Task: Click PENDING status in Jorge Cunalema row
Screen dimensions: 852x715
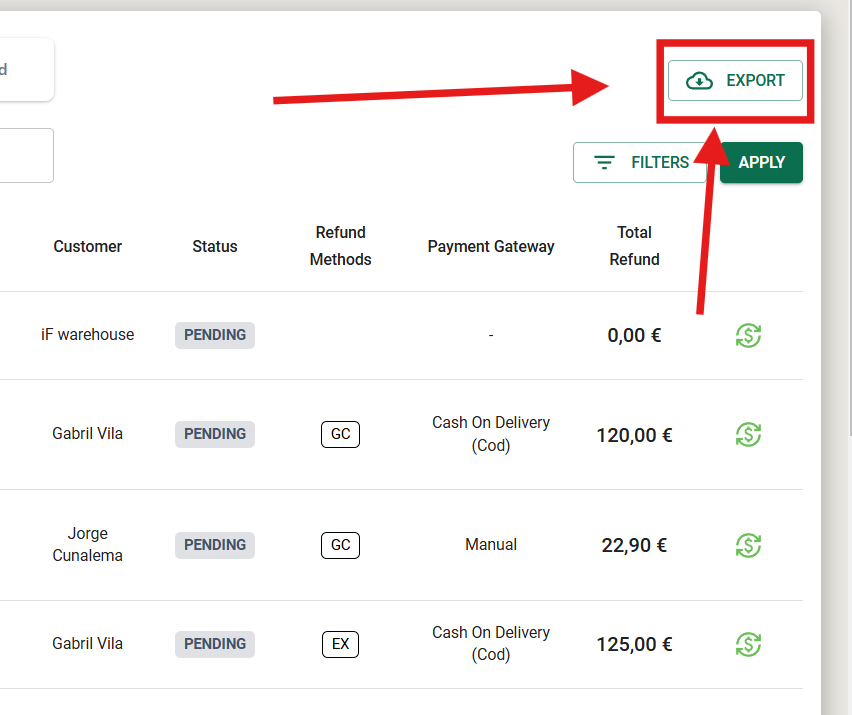Action: (215, 545)
